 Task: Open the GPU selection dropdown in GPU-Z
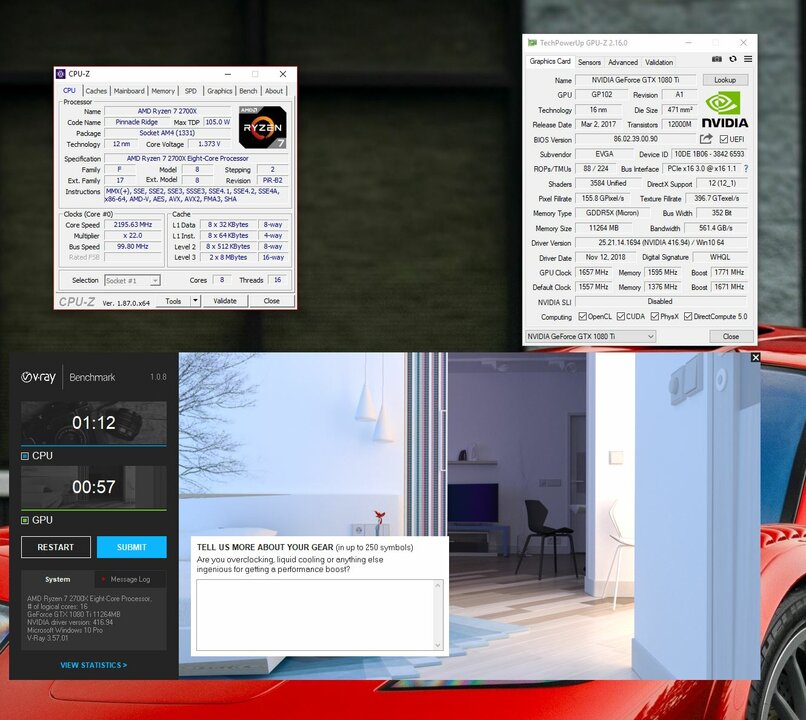pos(590,336)
